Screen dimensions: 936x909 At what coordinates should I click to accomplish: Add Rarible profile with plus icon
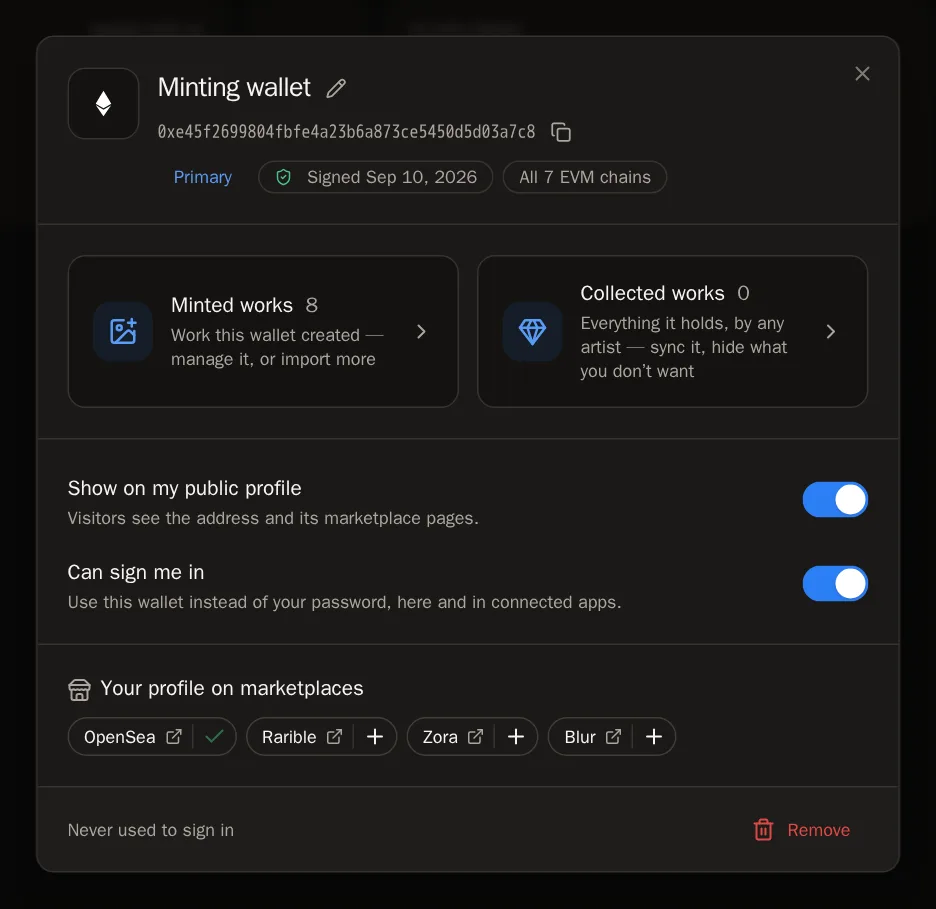click(375, 737)
